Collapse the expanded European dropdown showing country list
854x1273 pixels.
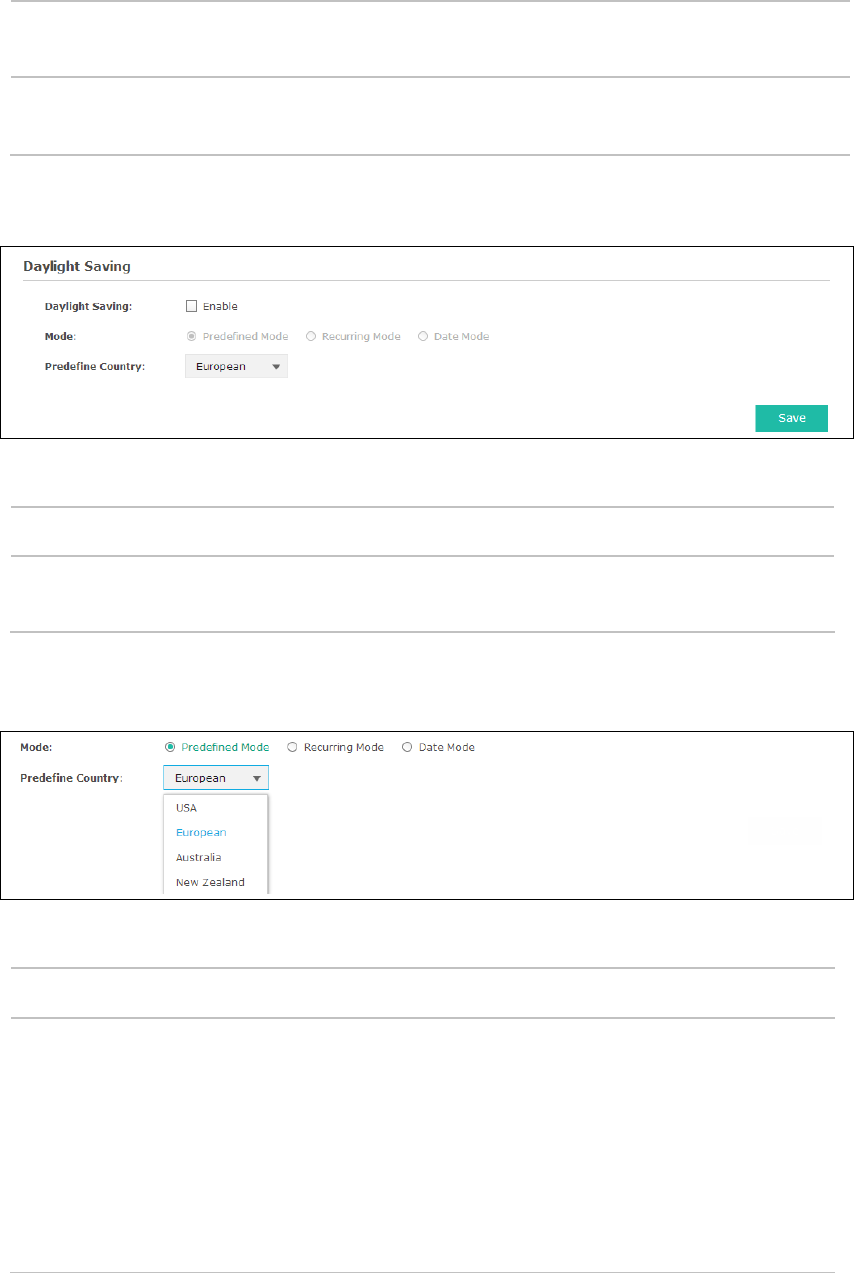click(216, 778)
